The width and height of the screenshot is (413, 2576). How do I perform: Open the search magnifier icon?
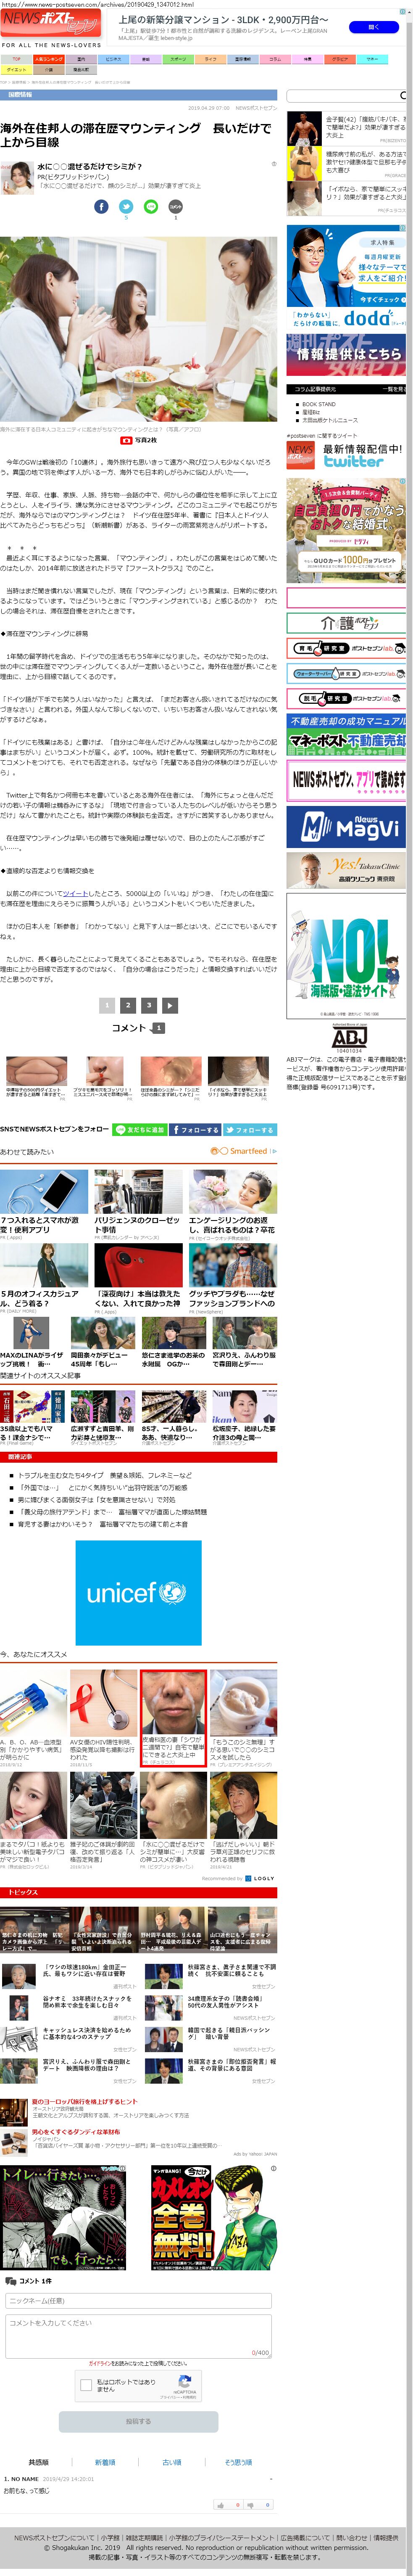click(x=403, y=95)
